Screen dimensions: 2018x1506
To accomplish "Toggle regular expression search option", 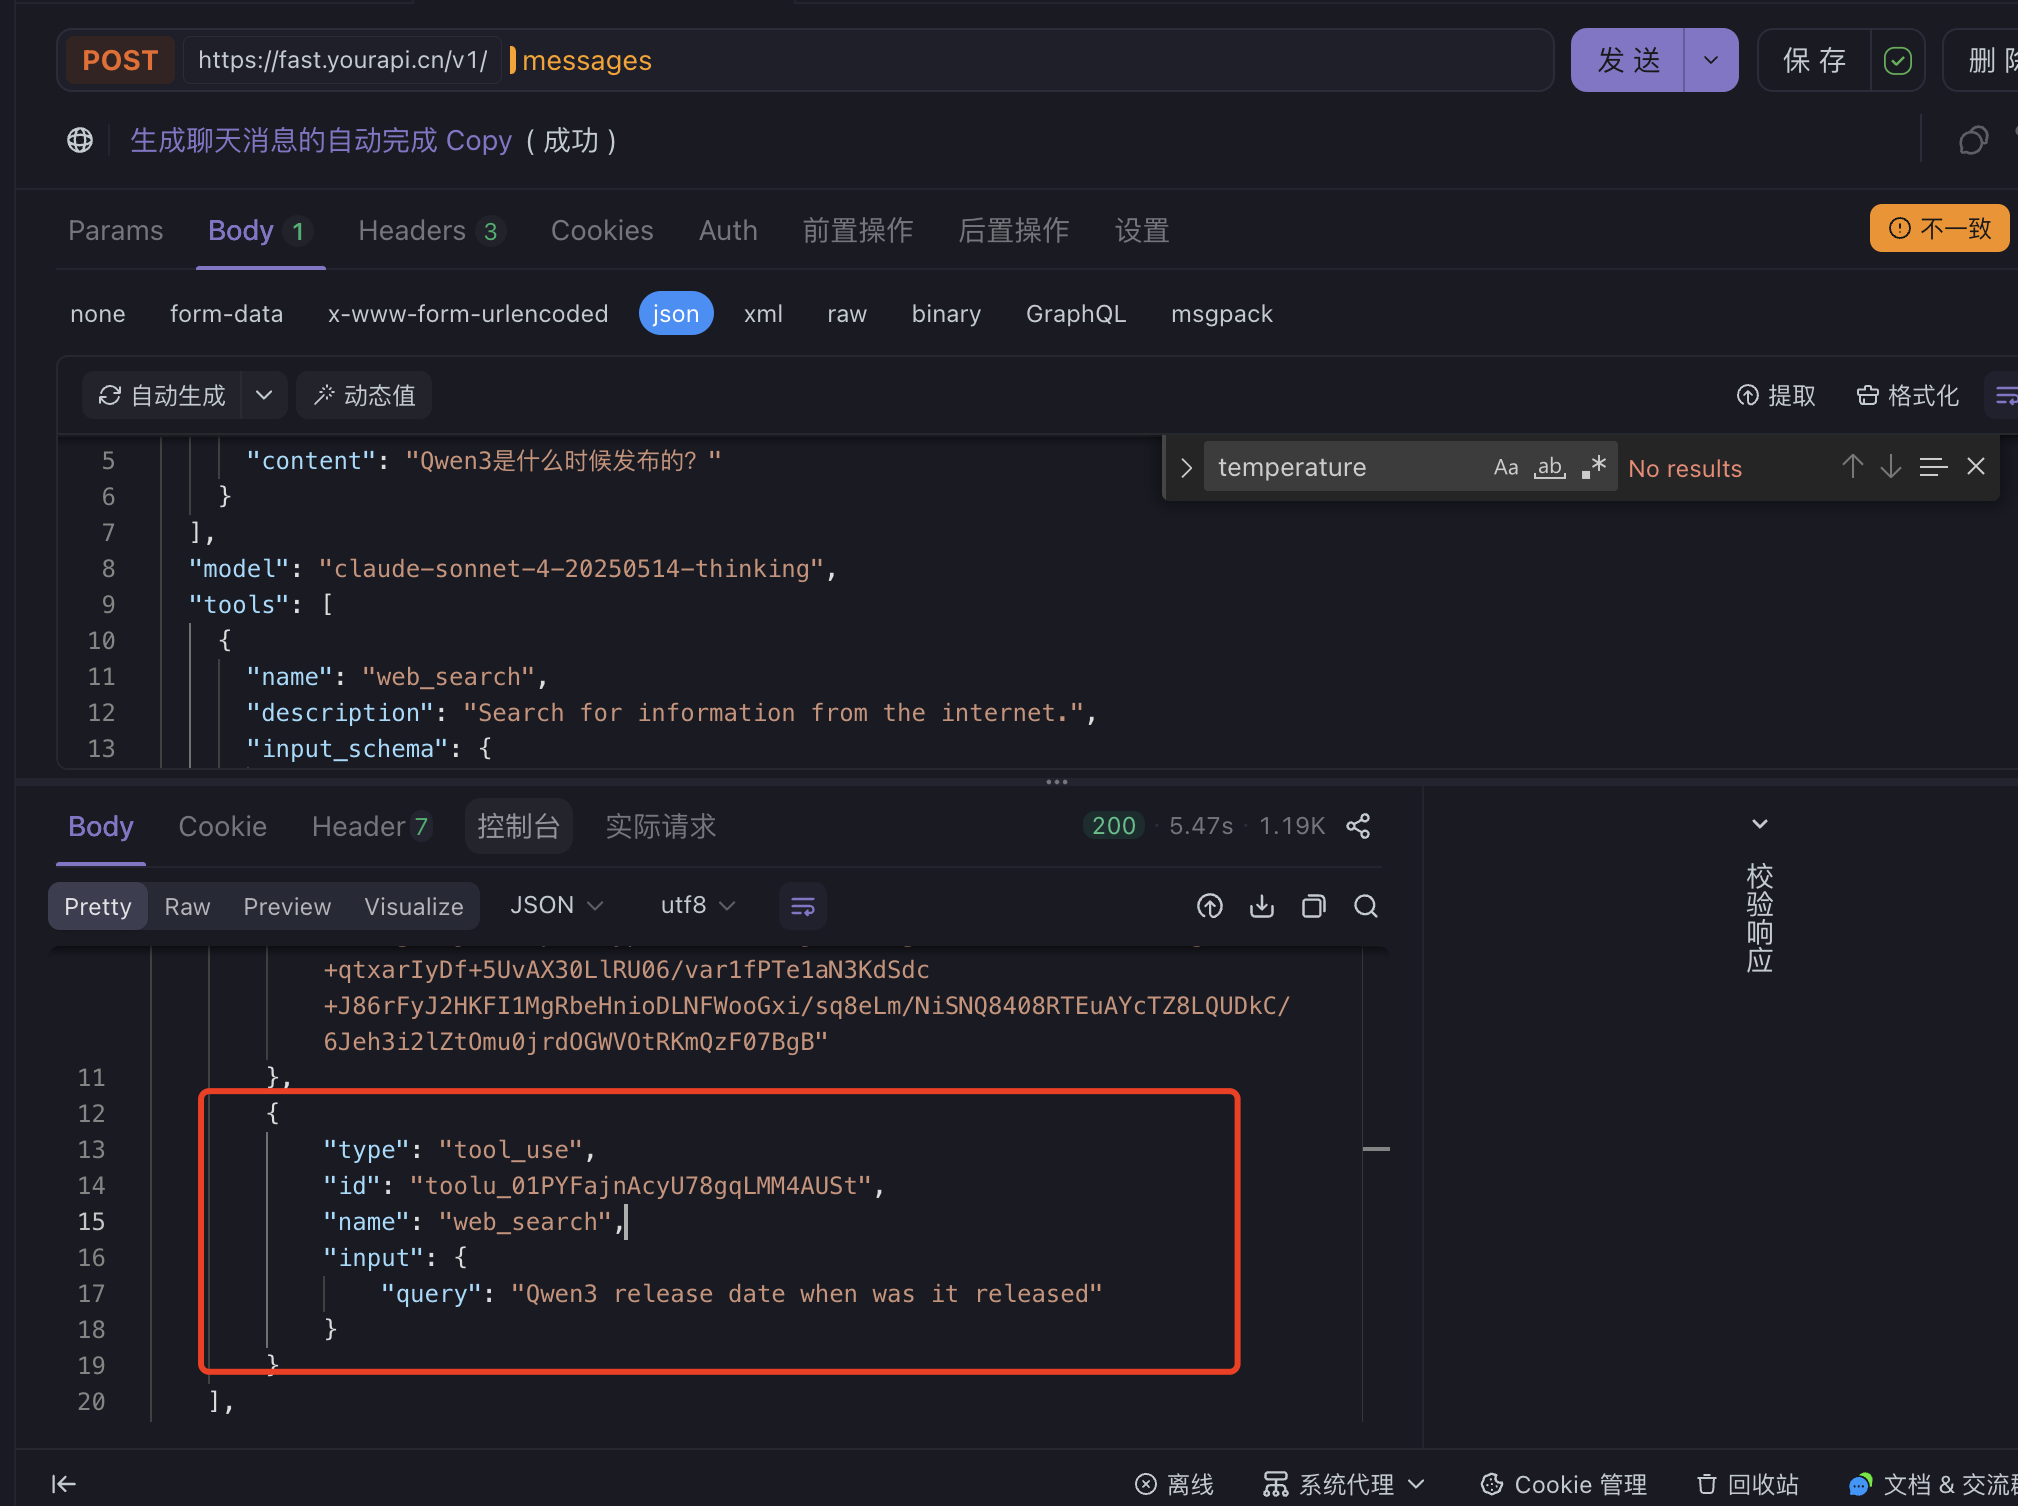I will pyautogui.click(x=1594, y=468).
